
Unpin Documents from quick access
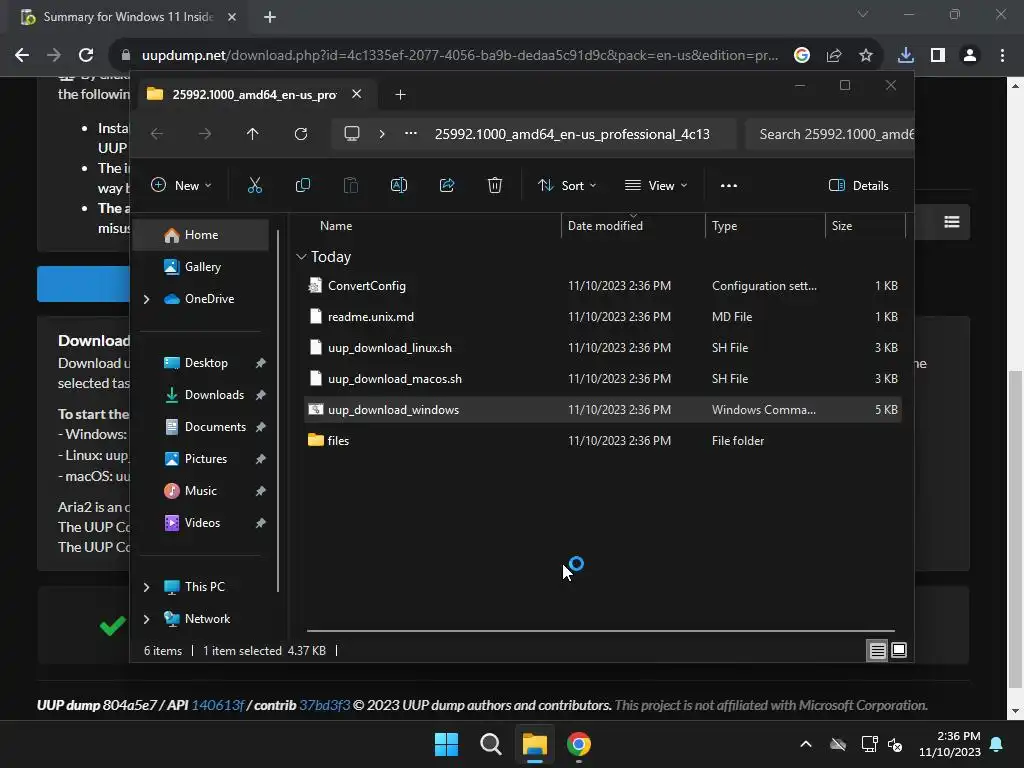[261, 427]
